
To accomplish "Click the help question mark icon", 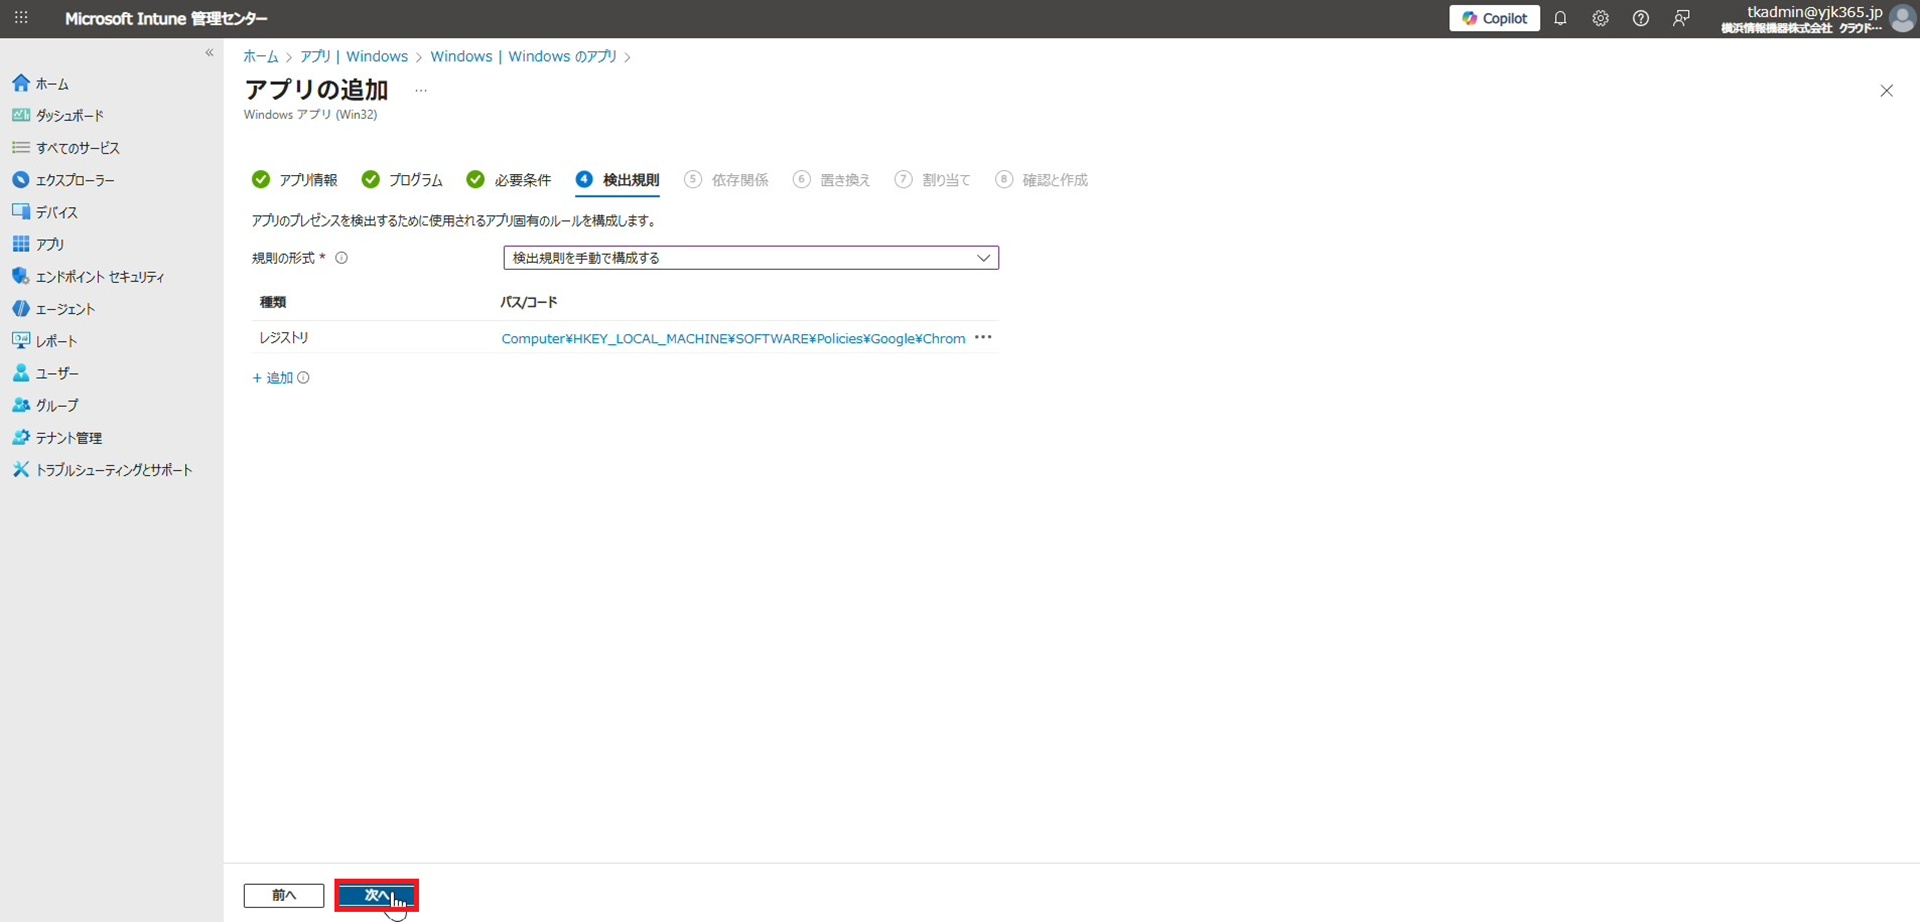I will 1640,19.
